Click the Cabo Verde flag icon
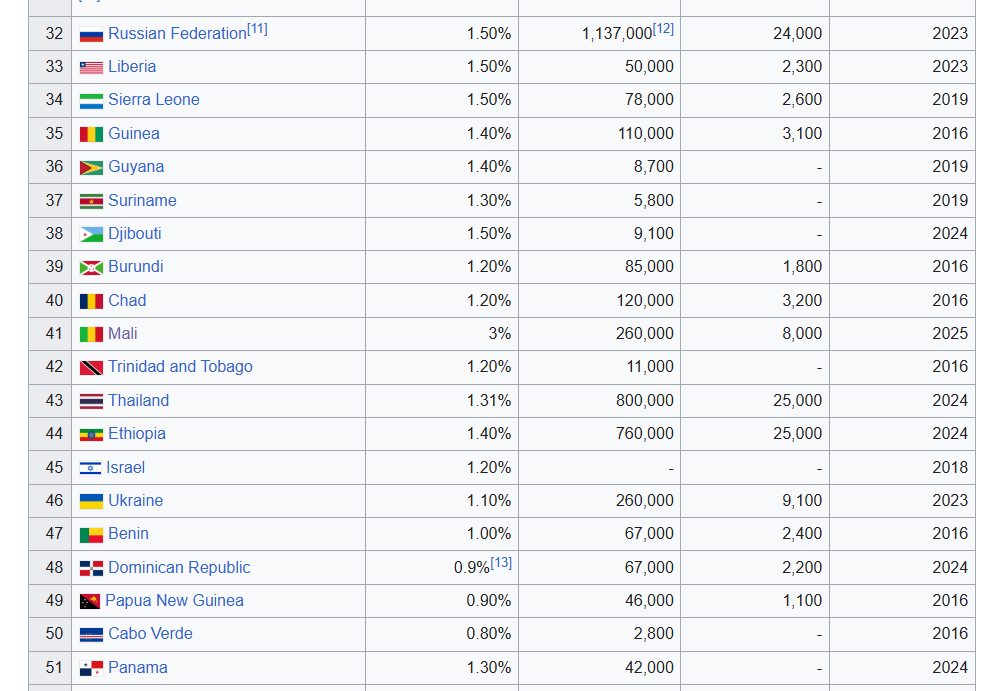 point(91,635)
